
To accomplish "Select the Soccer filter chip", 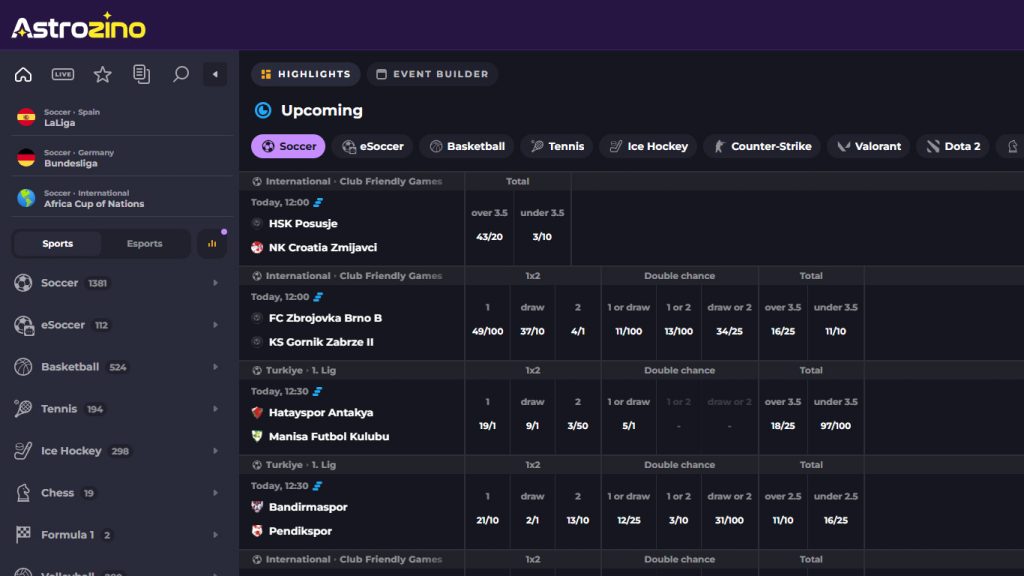I will (288, 146).
